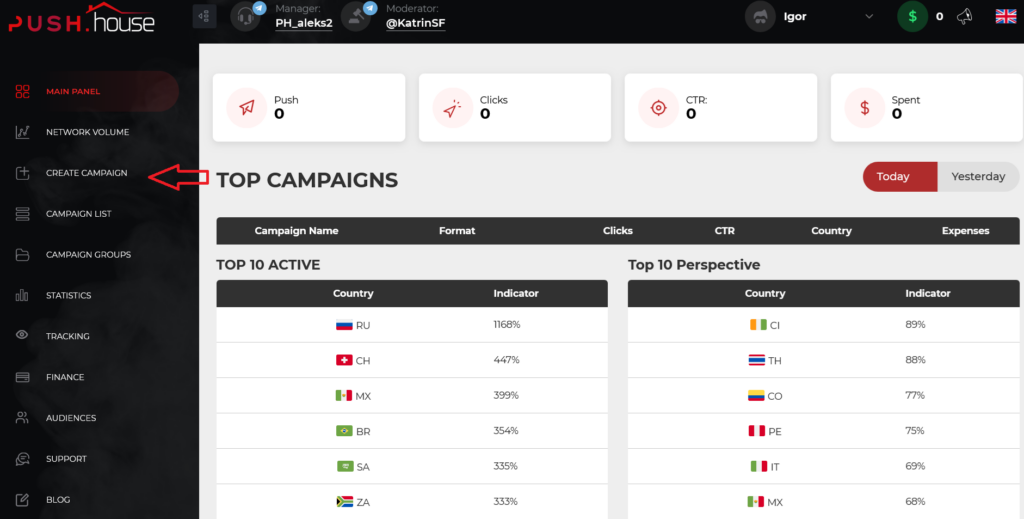This screenshot has height=519, width=1024.
Task: Open the @KatrinSF moderator contact link
Action: tap(415, 23)
